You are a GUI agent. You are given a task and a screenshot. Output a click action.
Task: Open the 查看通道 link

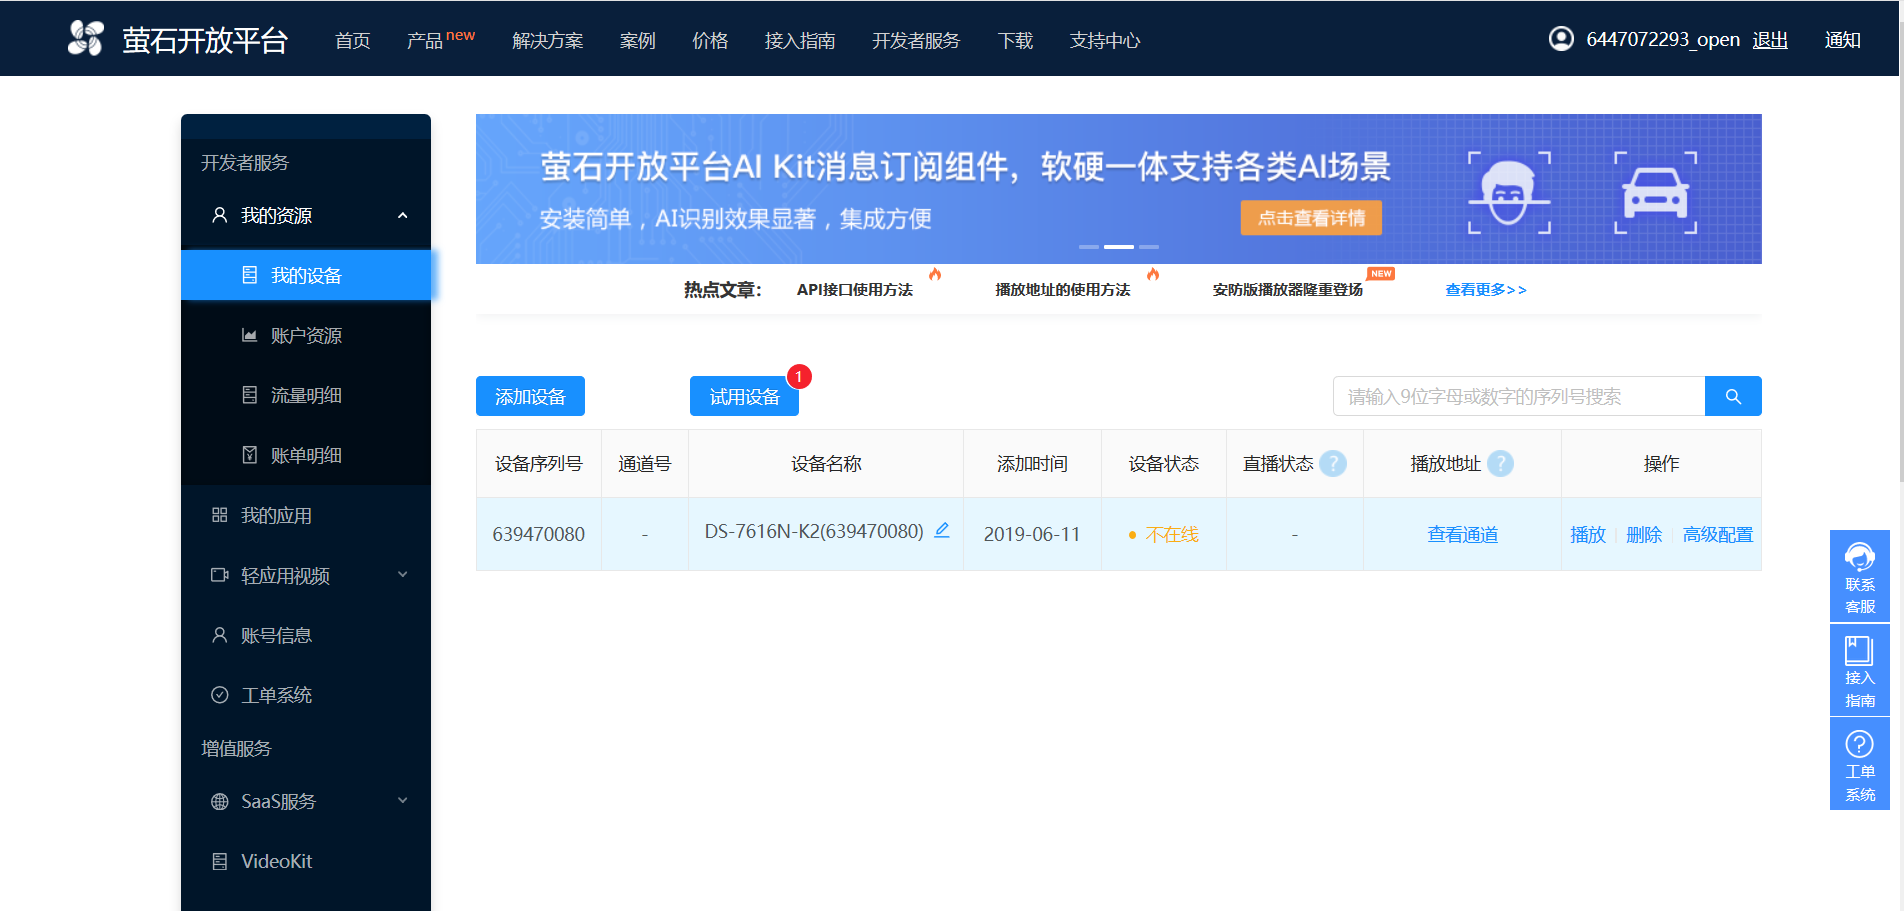(x=1462, y=534)
